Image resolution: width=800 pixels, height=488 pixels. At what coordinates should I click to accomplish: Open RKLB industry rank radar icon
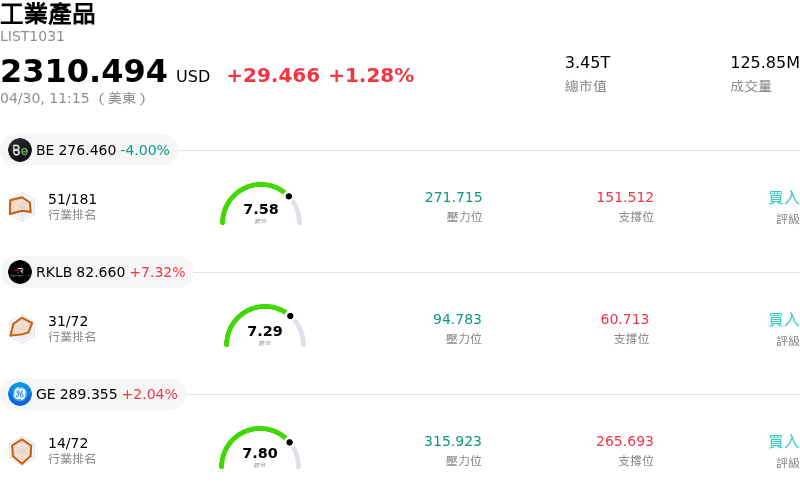point(21,328)
